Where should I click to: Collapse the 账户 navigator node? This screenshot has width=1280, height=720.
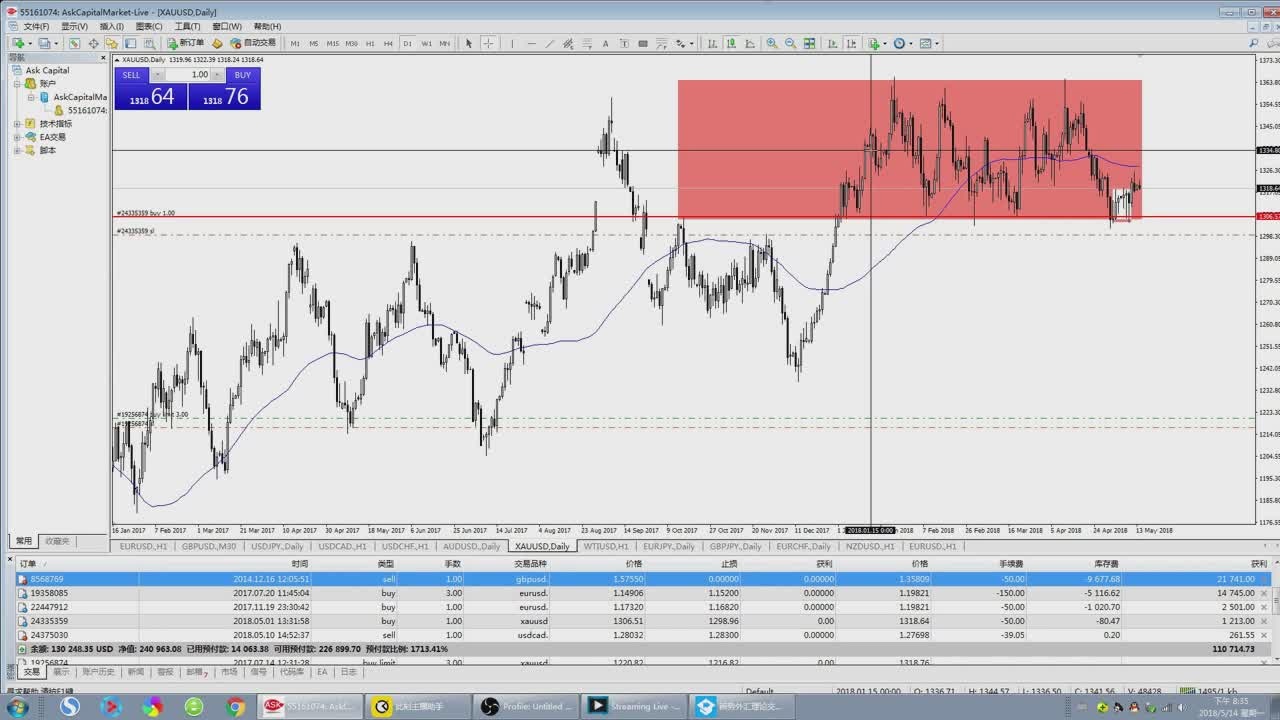17,84
